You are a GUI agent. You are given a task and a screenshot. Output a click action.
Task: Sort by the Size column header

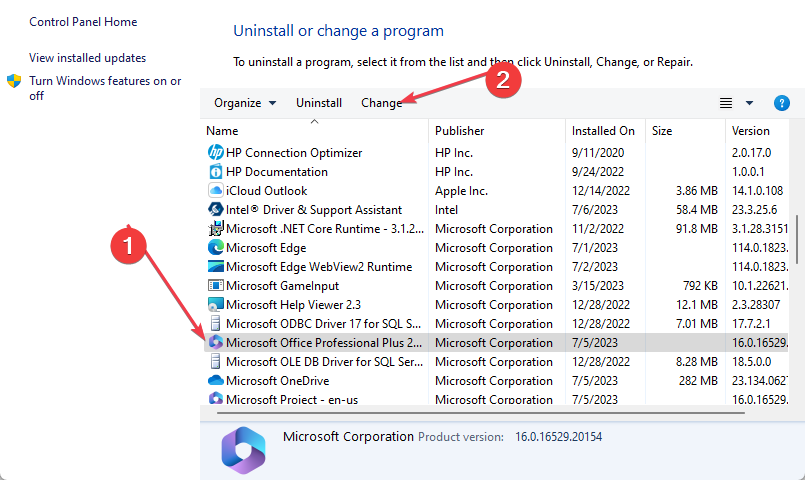pos(685,131)
